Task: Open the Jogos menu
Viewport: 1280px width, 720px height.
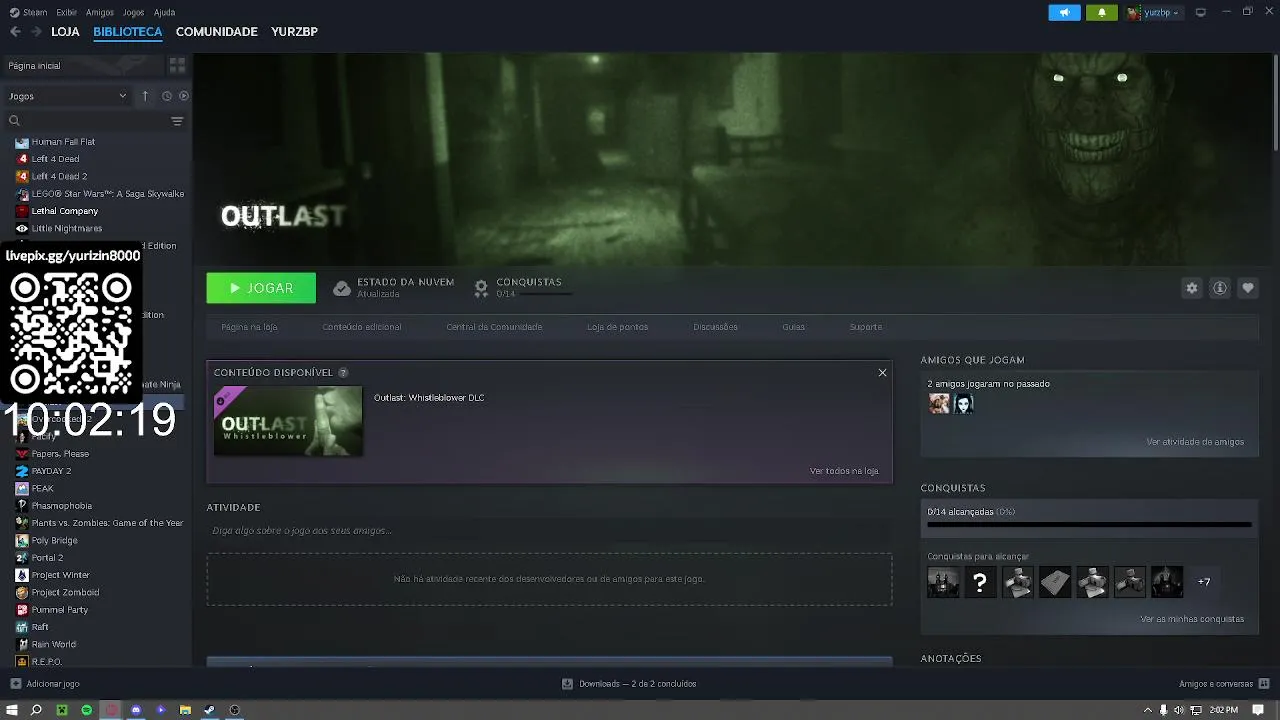Action: [x=133, y=12]
